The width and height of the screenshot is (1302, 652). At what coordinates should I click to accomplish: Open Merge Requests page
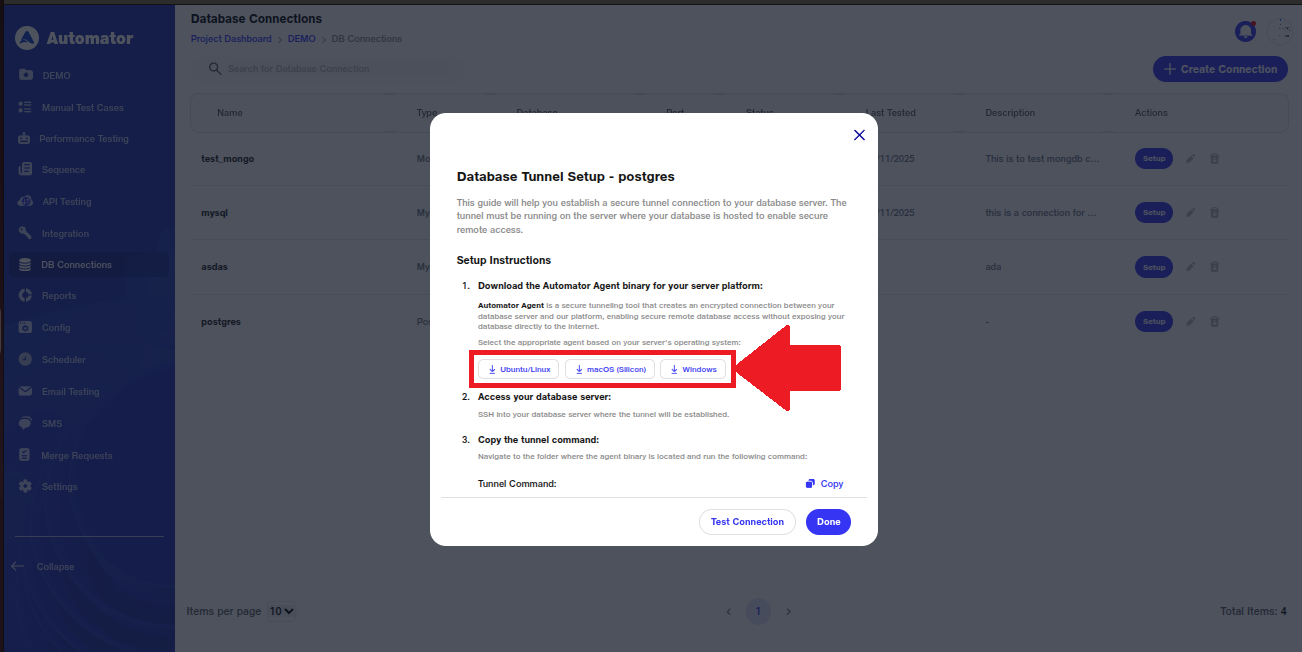(x=76, y=456)
